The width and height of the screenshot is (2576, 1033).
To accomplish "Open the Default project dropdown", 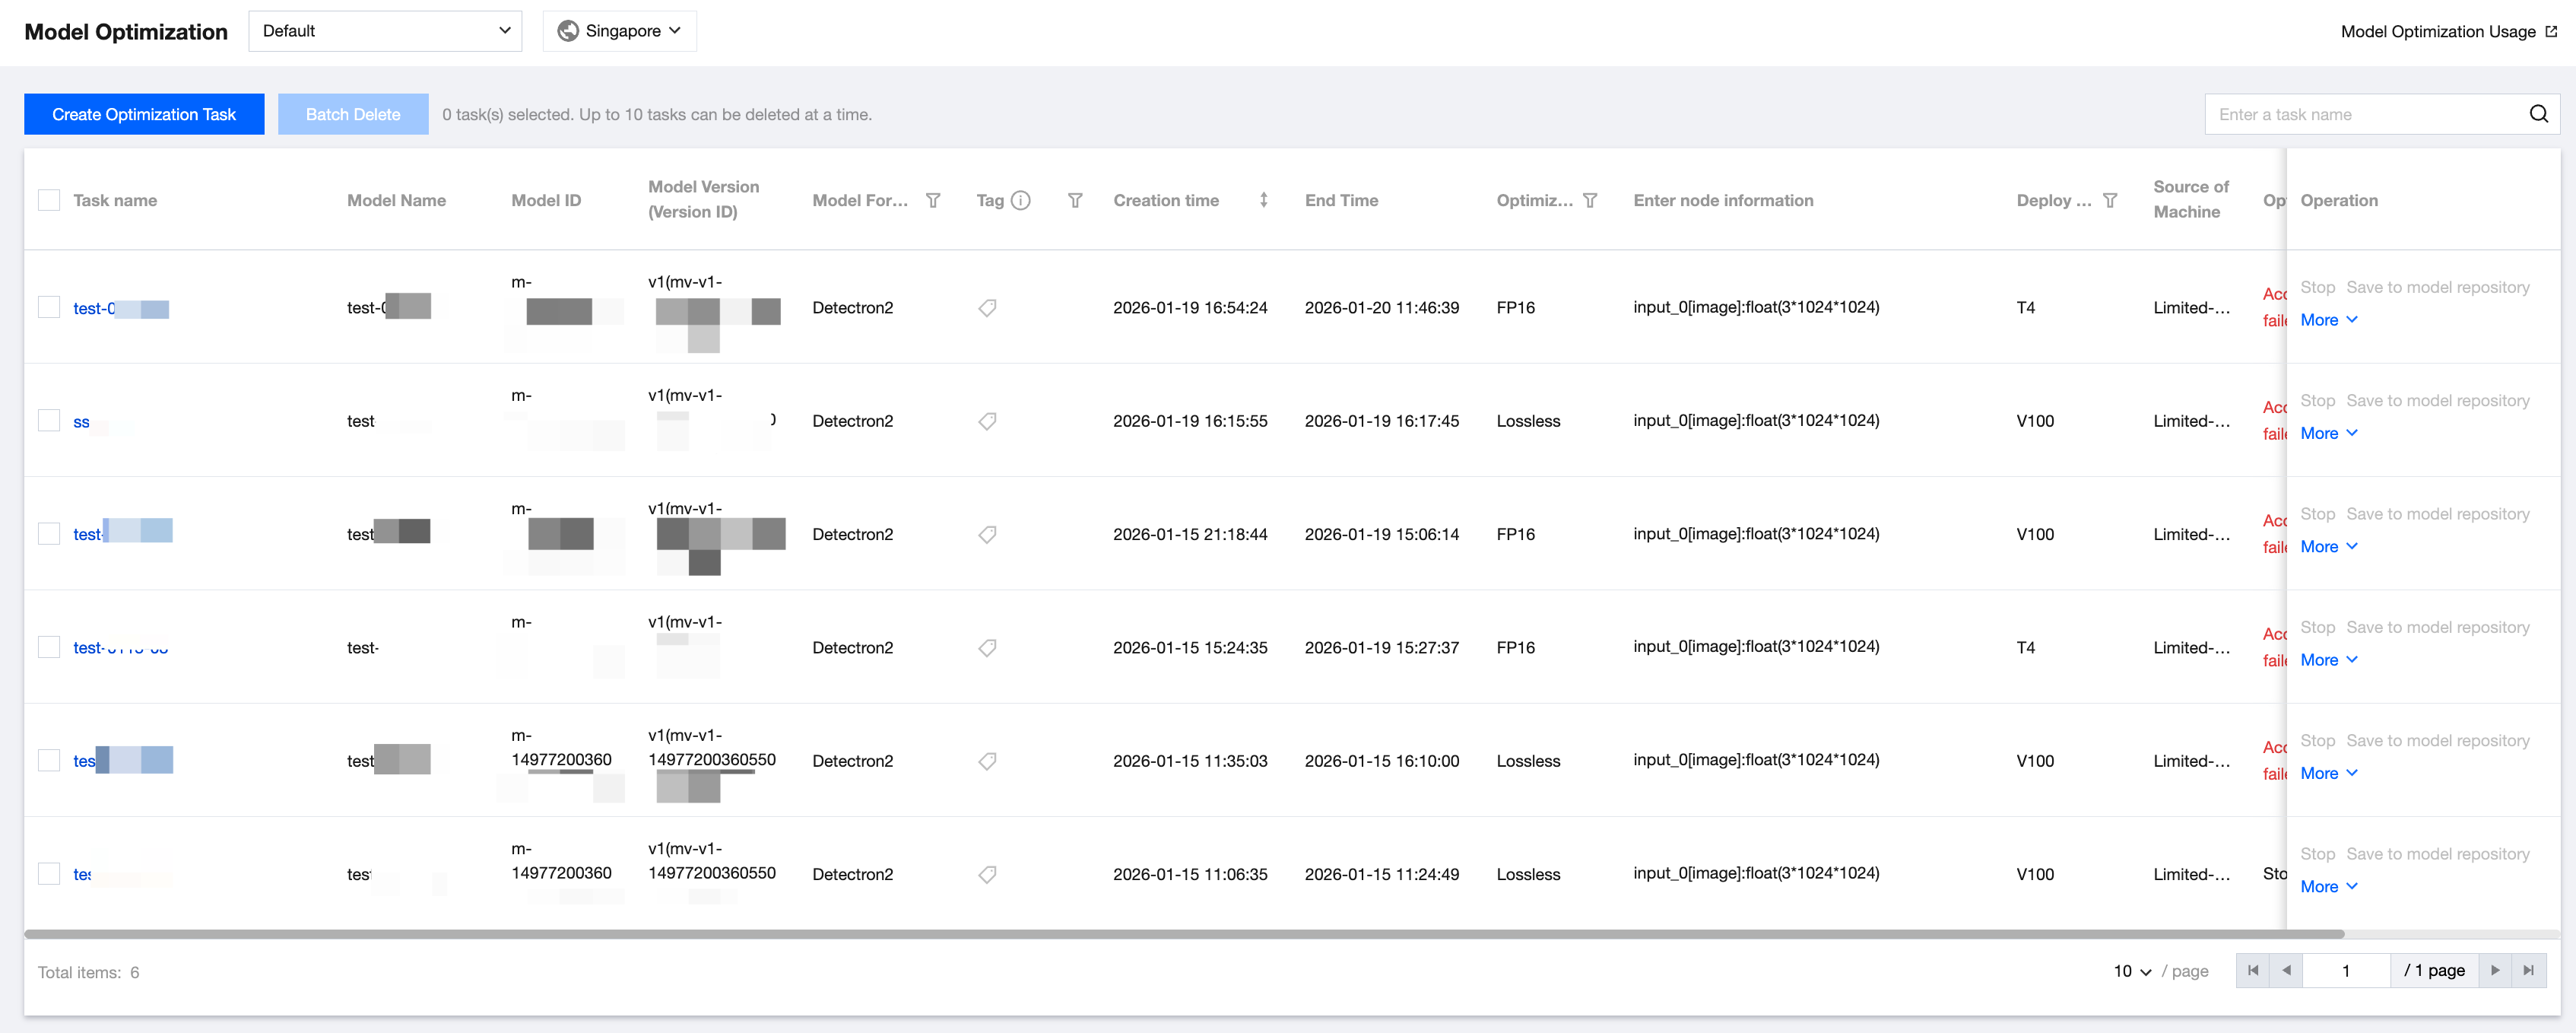I will [x=385, y=31].
